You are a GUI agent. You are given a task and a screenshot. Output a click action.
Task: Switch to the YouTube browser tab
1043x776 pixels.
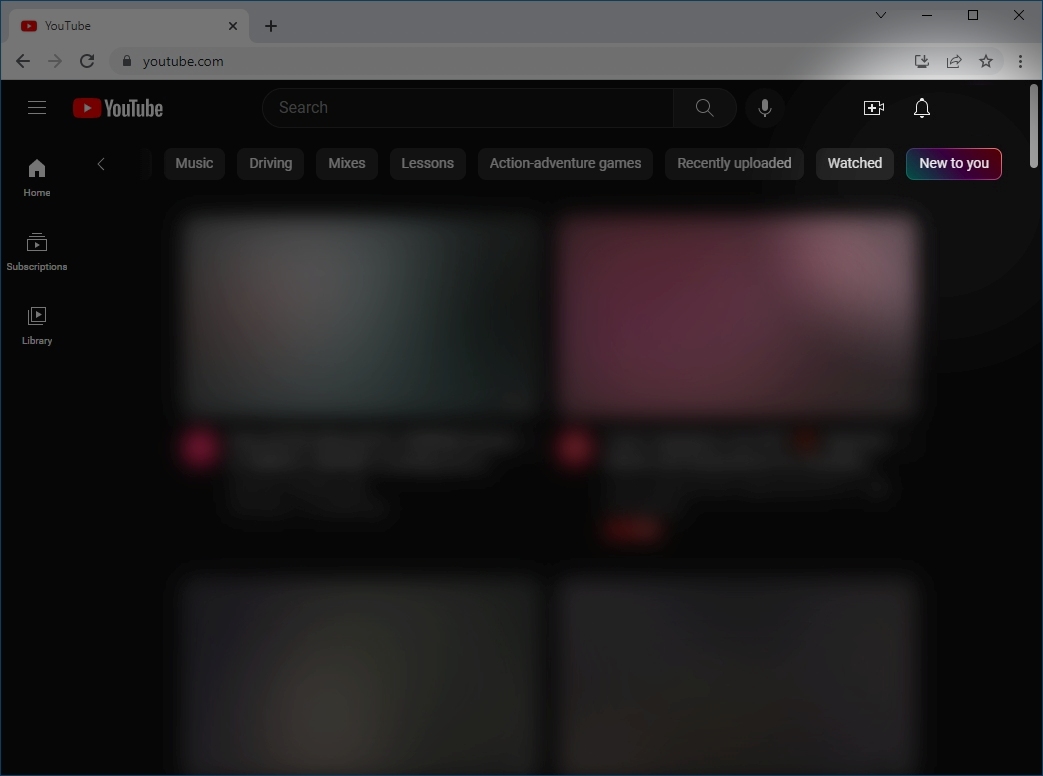(120, 25)
